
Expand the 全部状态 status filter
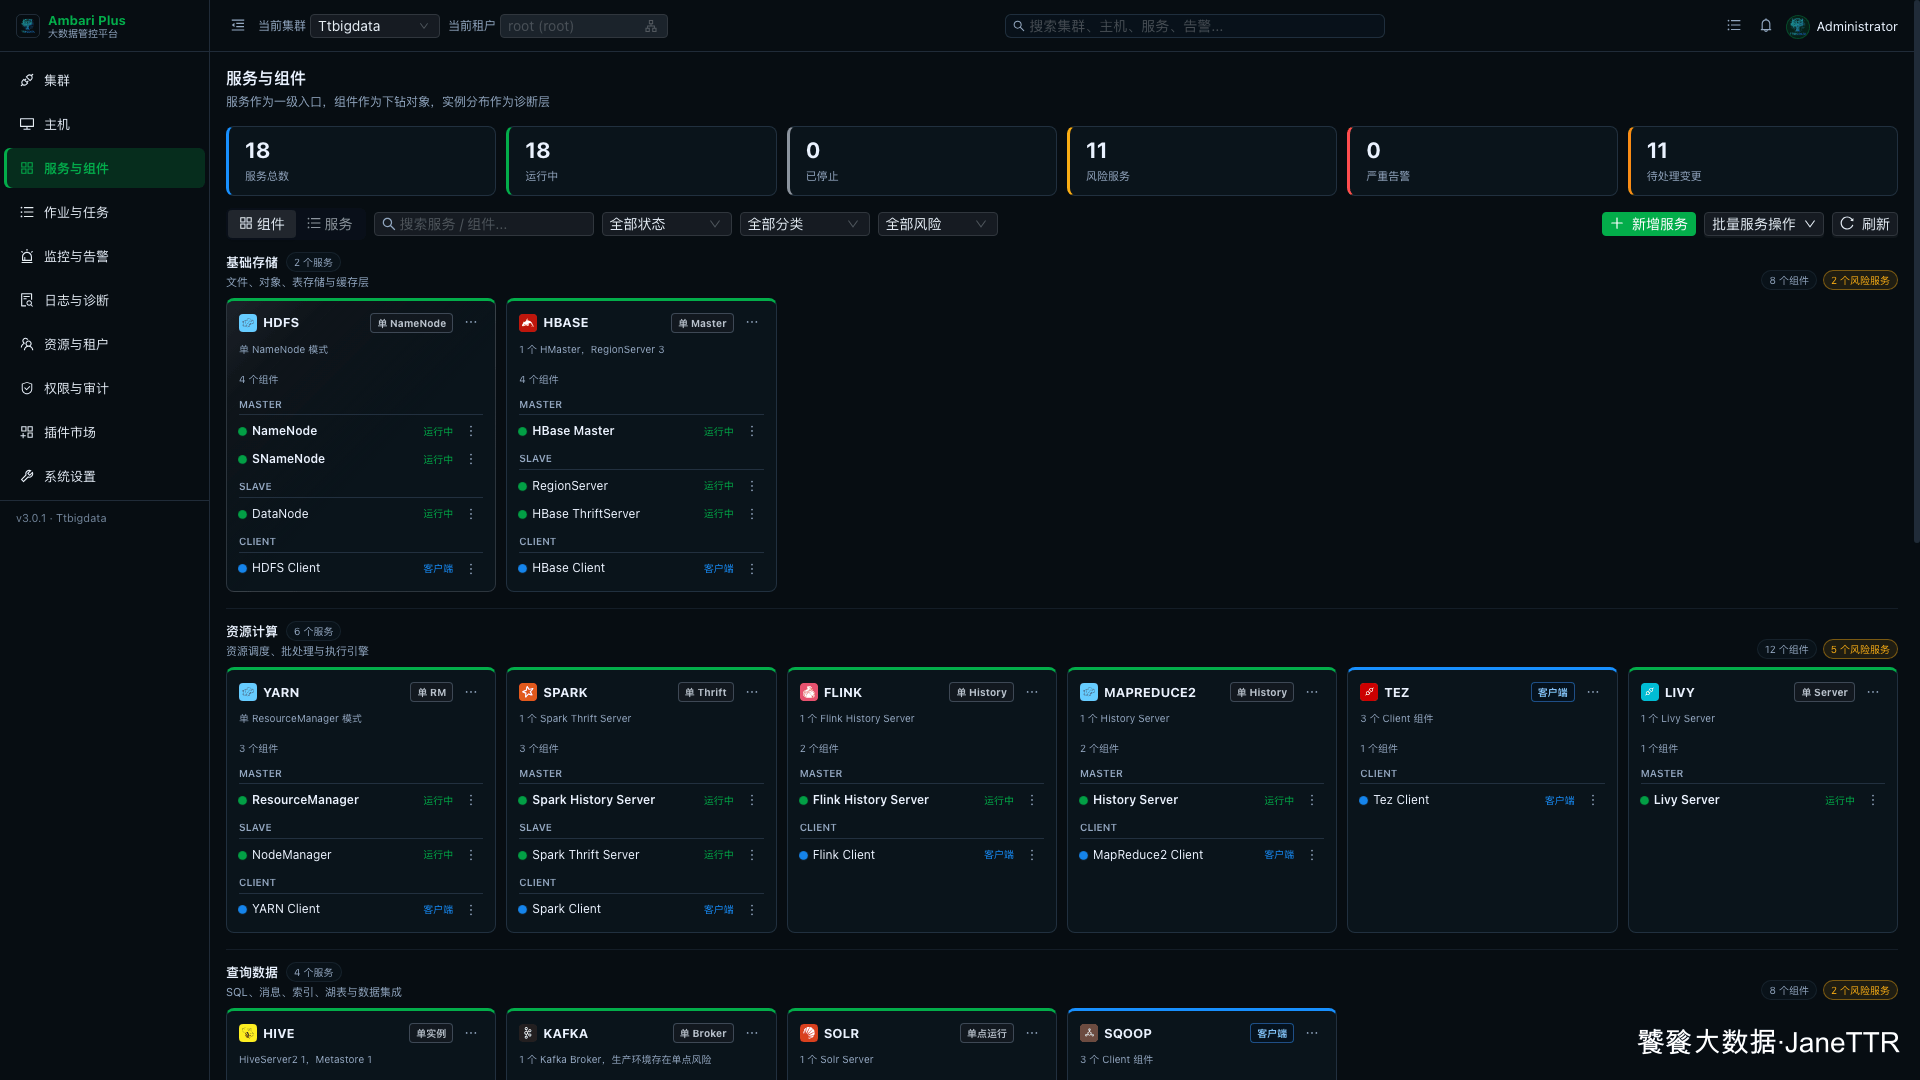pyautogui.click(x=666, y=224)
